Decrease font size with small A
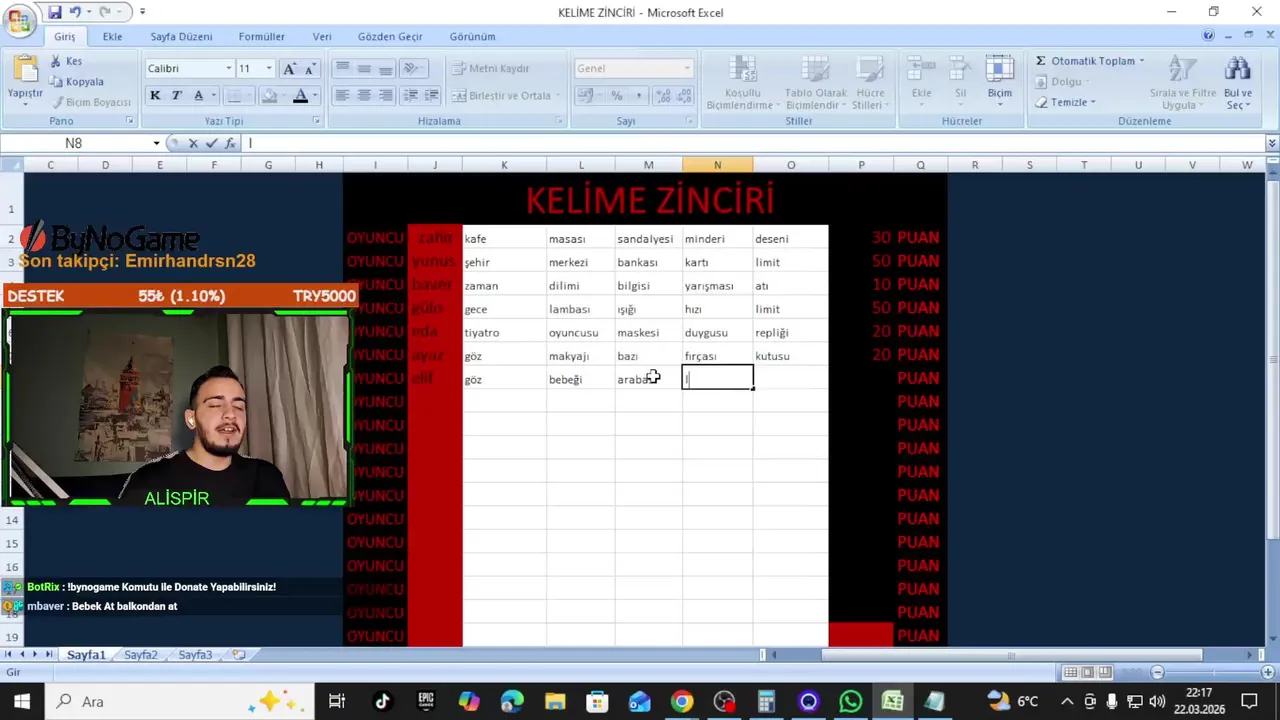Image resolution: width=1280 pixels, height=720 pixels. click(x=309, y=68)
